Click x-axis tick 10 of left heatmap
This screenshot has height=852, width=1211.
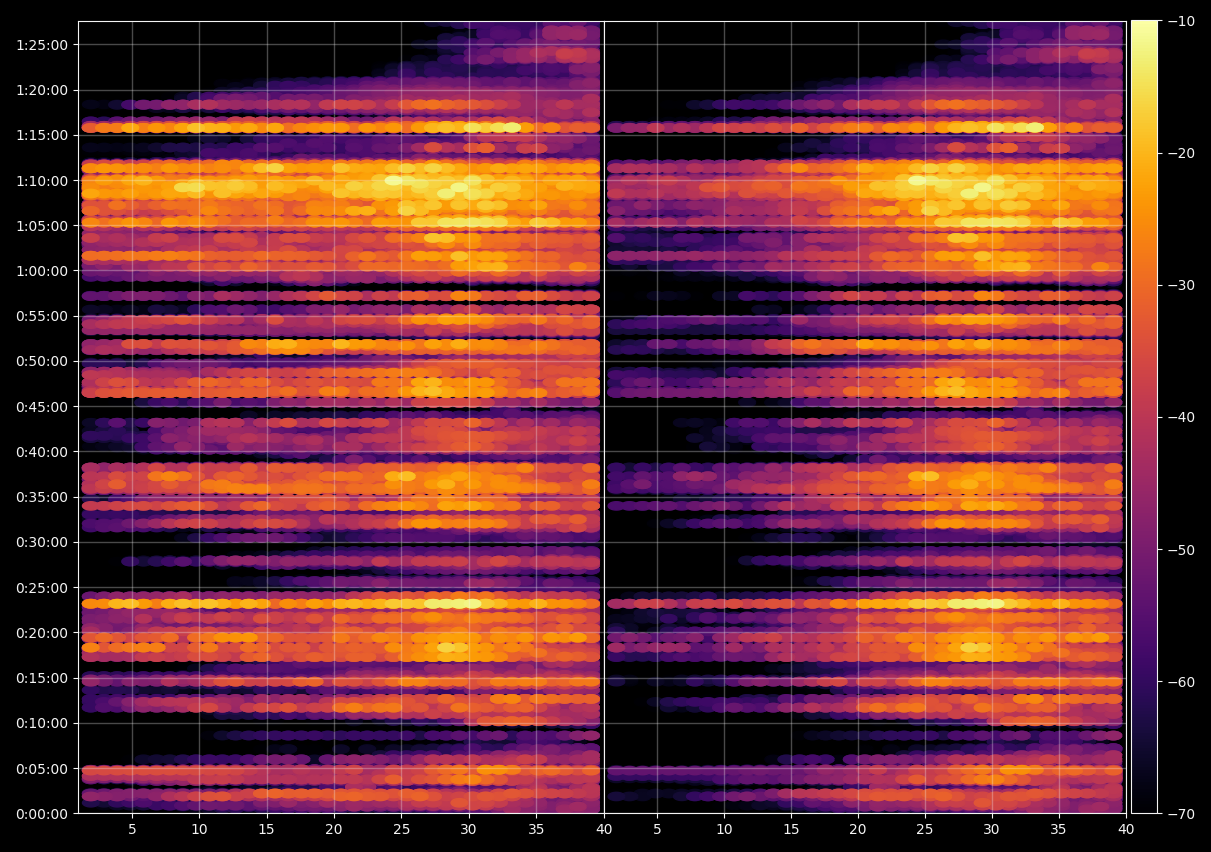coord(199,830)
